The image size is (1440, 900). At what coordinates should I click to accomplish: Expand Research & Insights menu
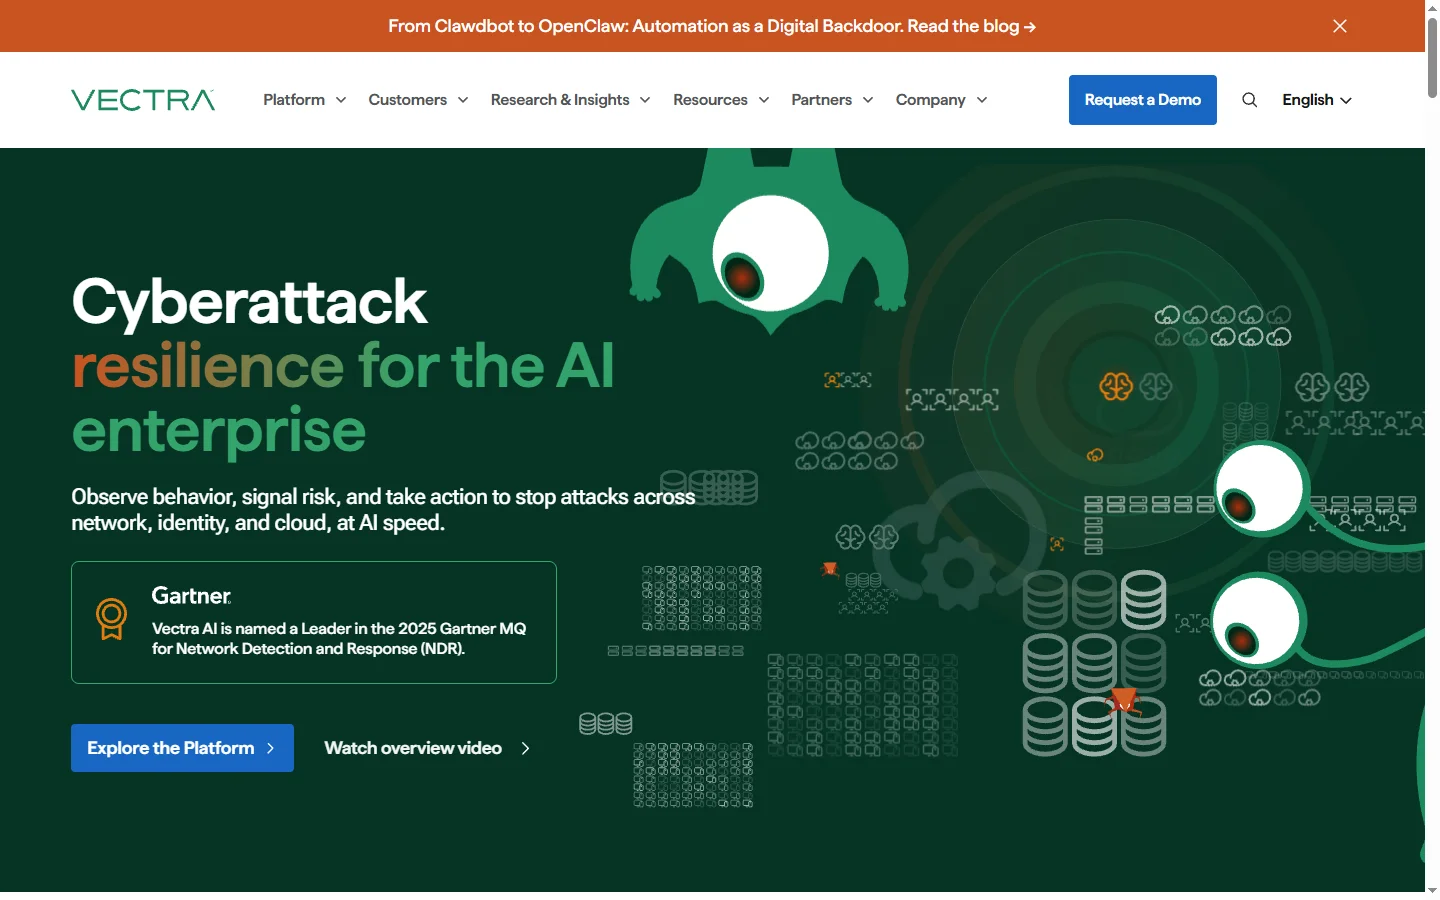pyautogui.click(x=570, y=100)
